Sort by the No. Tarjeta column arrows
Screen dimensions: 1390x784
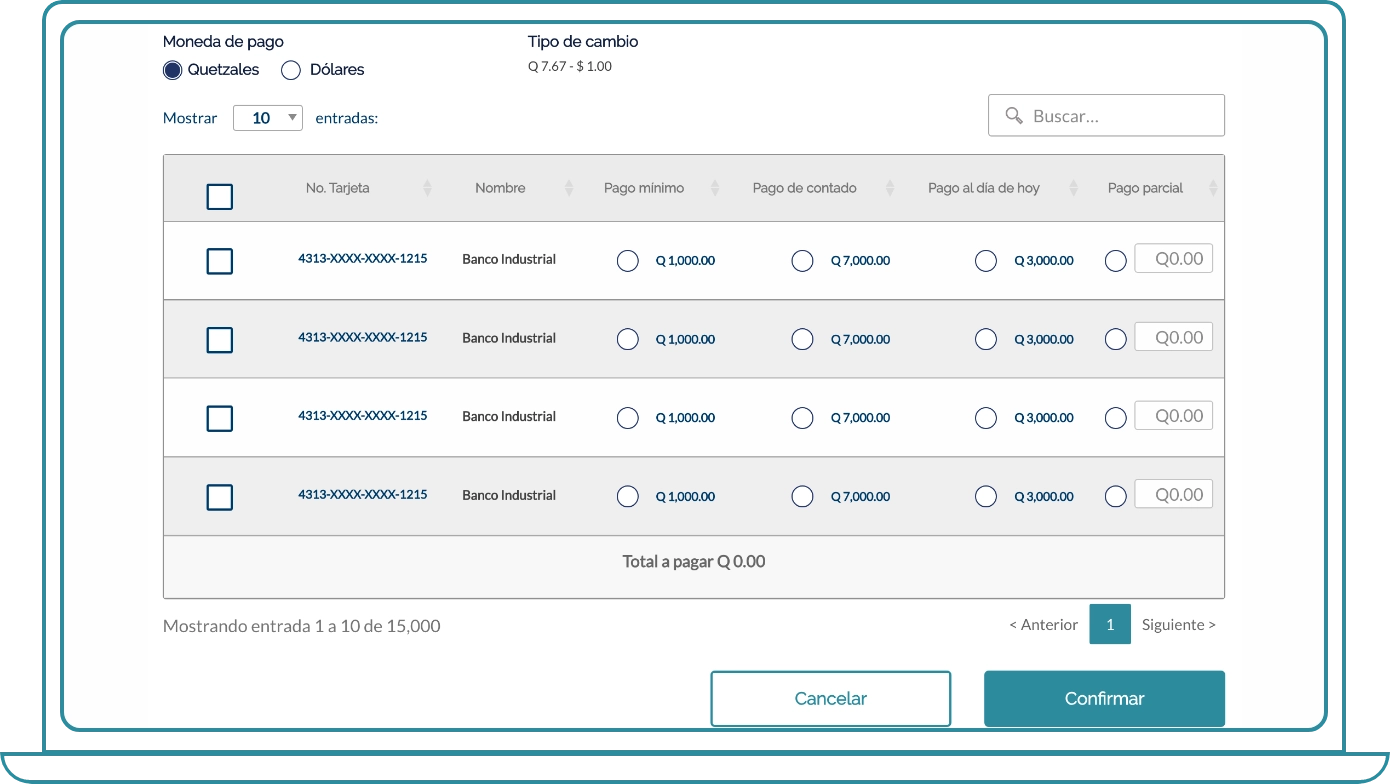pos(428,188)
